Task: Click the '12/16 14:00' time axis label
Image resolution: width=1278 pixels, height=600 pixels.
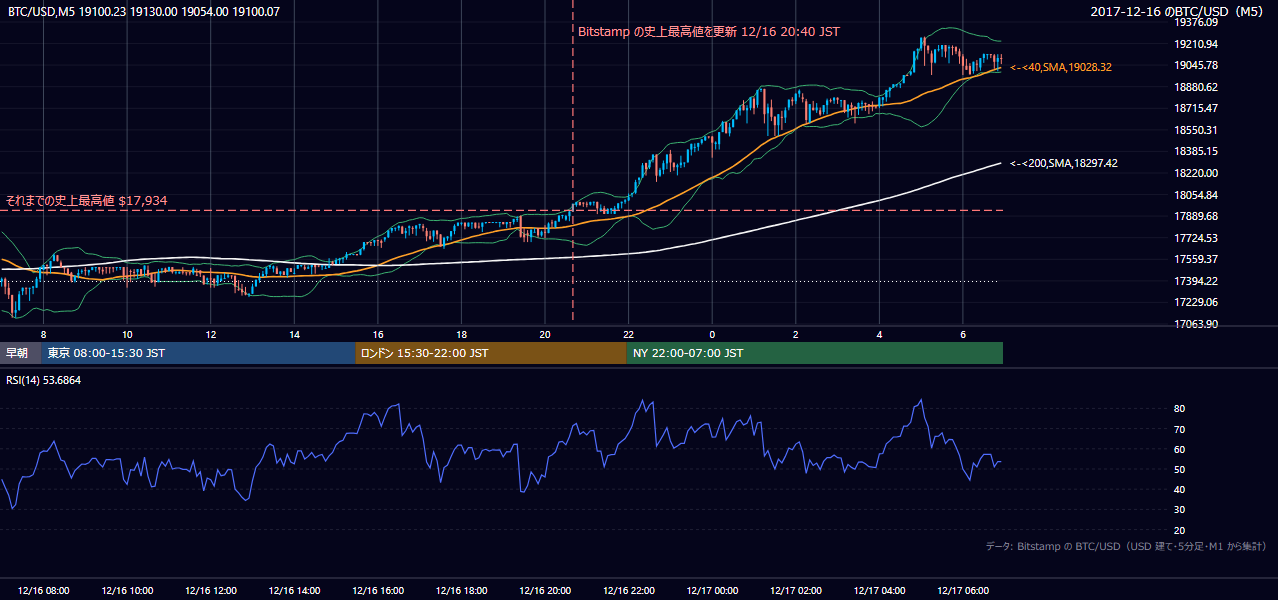Action: pos(295,591)
